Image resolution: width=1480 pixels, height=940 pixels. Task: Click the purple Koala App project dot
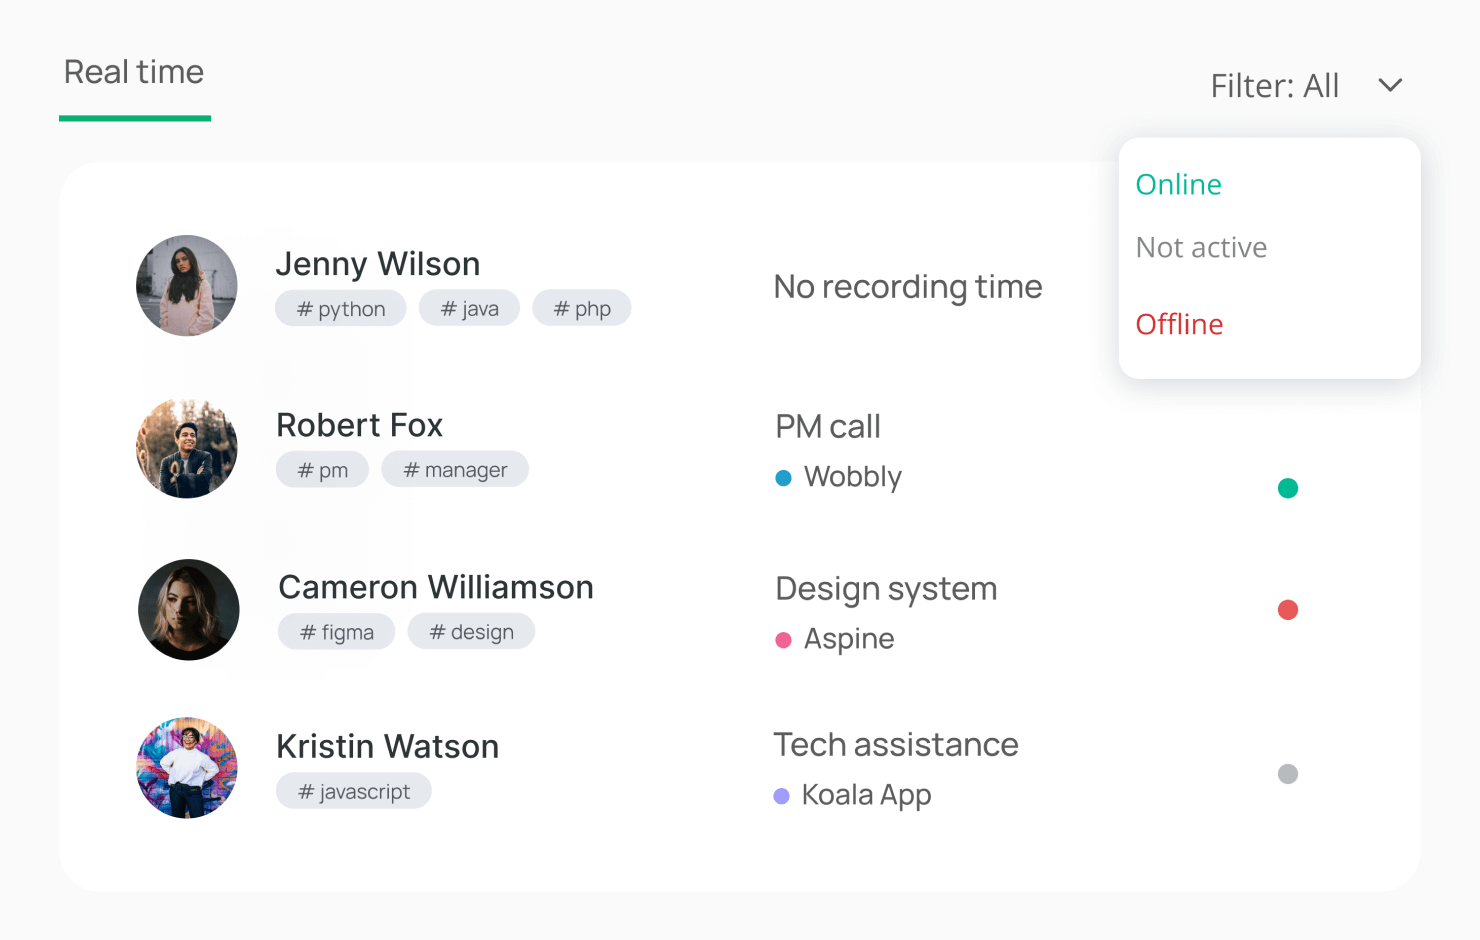point(782,796)
